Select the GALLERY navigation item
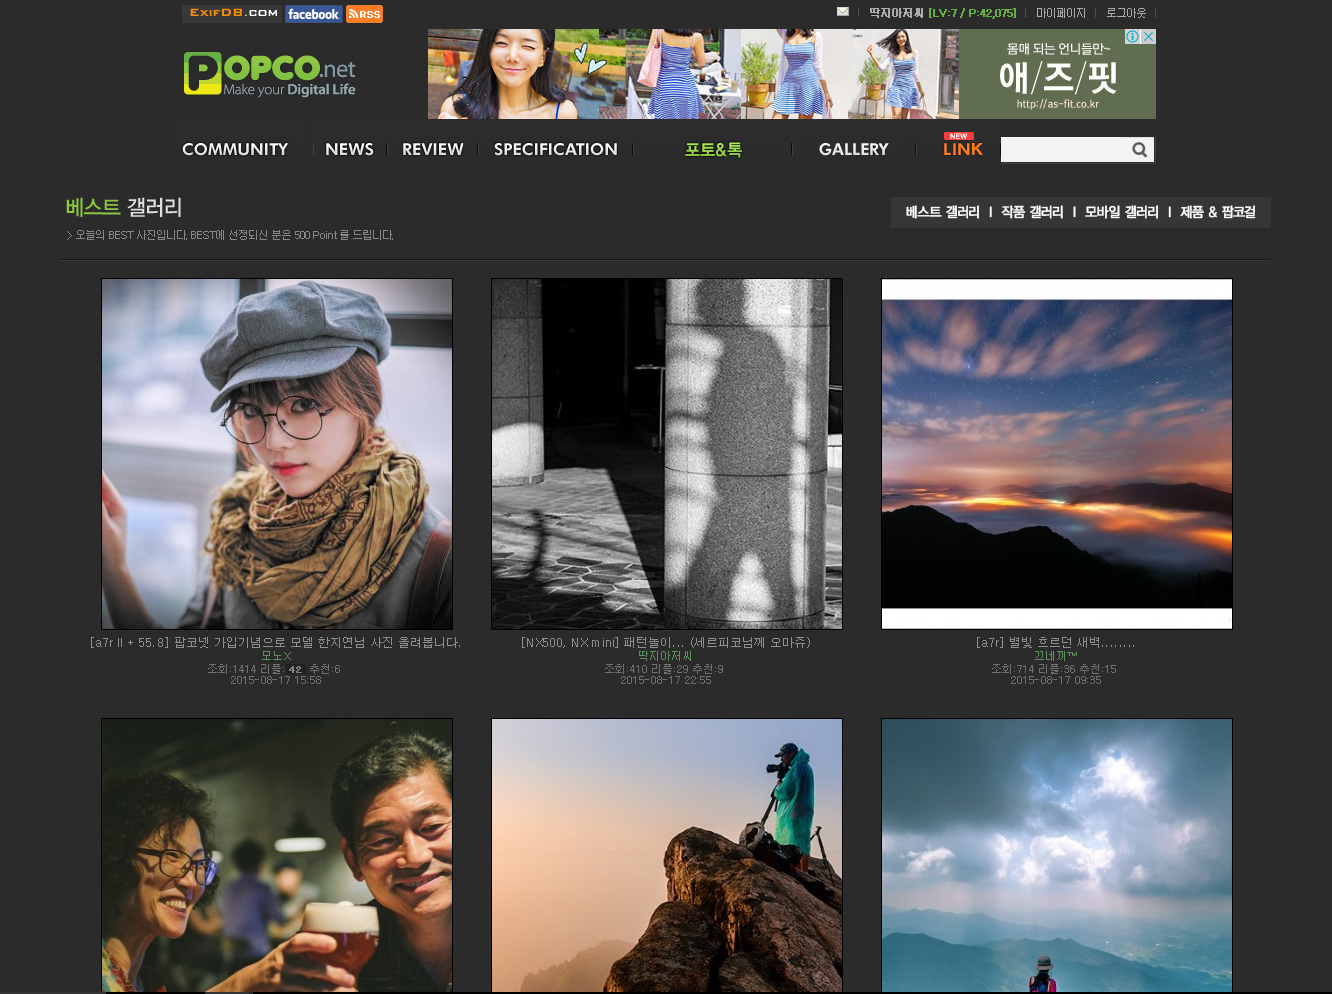The width and height of the screenshot is (1332, 994). (853, 149)
